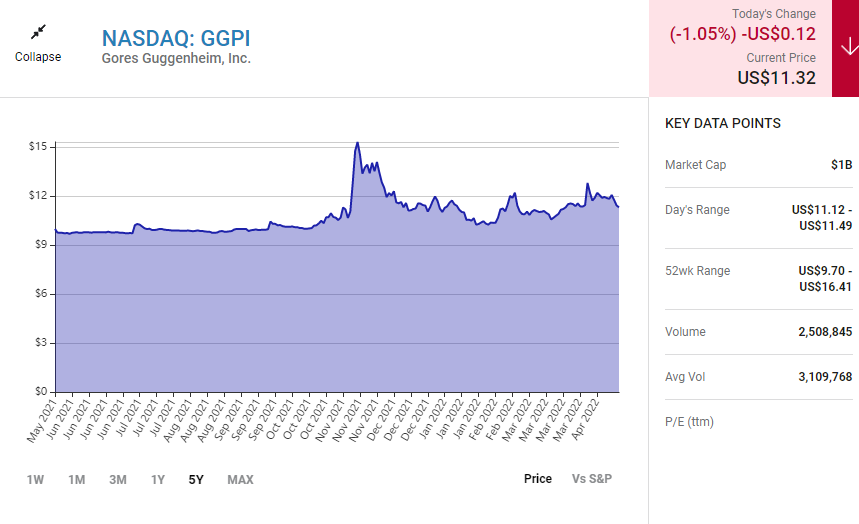Click the May 2021 x-axis label
Screen dimensions: 859x524
click(42, 421)
